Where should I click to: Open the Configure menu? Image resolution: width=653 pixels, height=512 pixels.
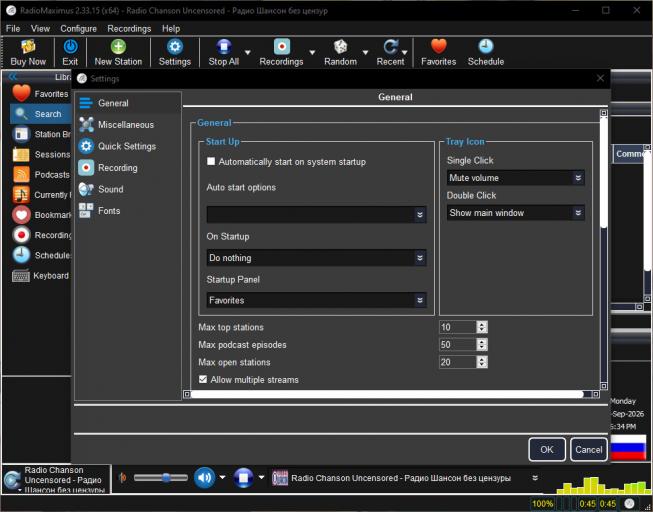(78, 28)
